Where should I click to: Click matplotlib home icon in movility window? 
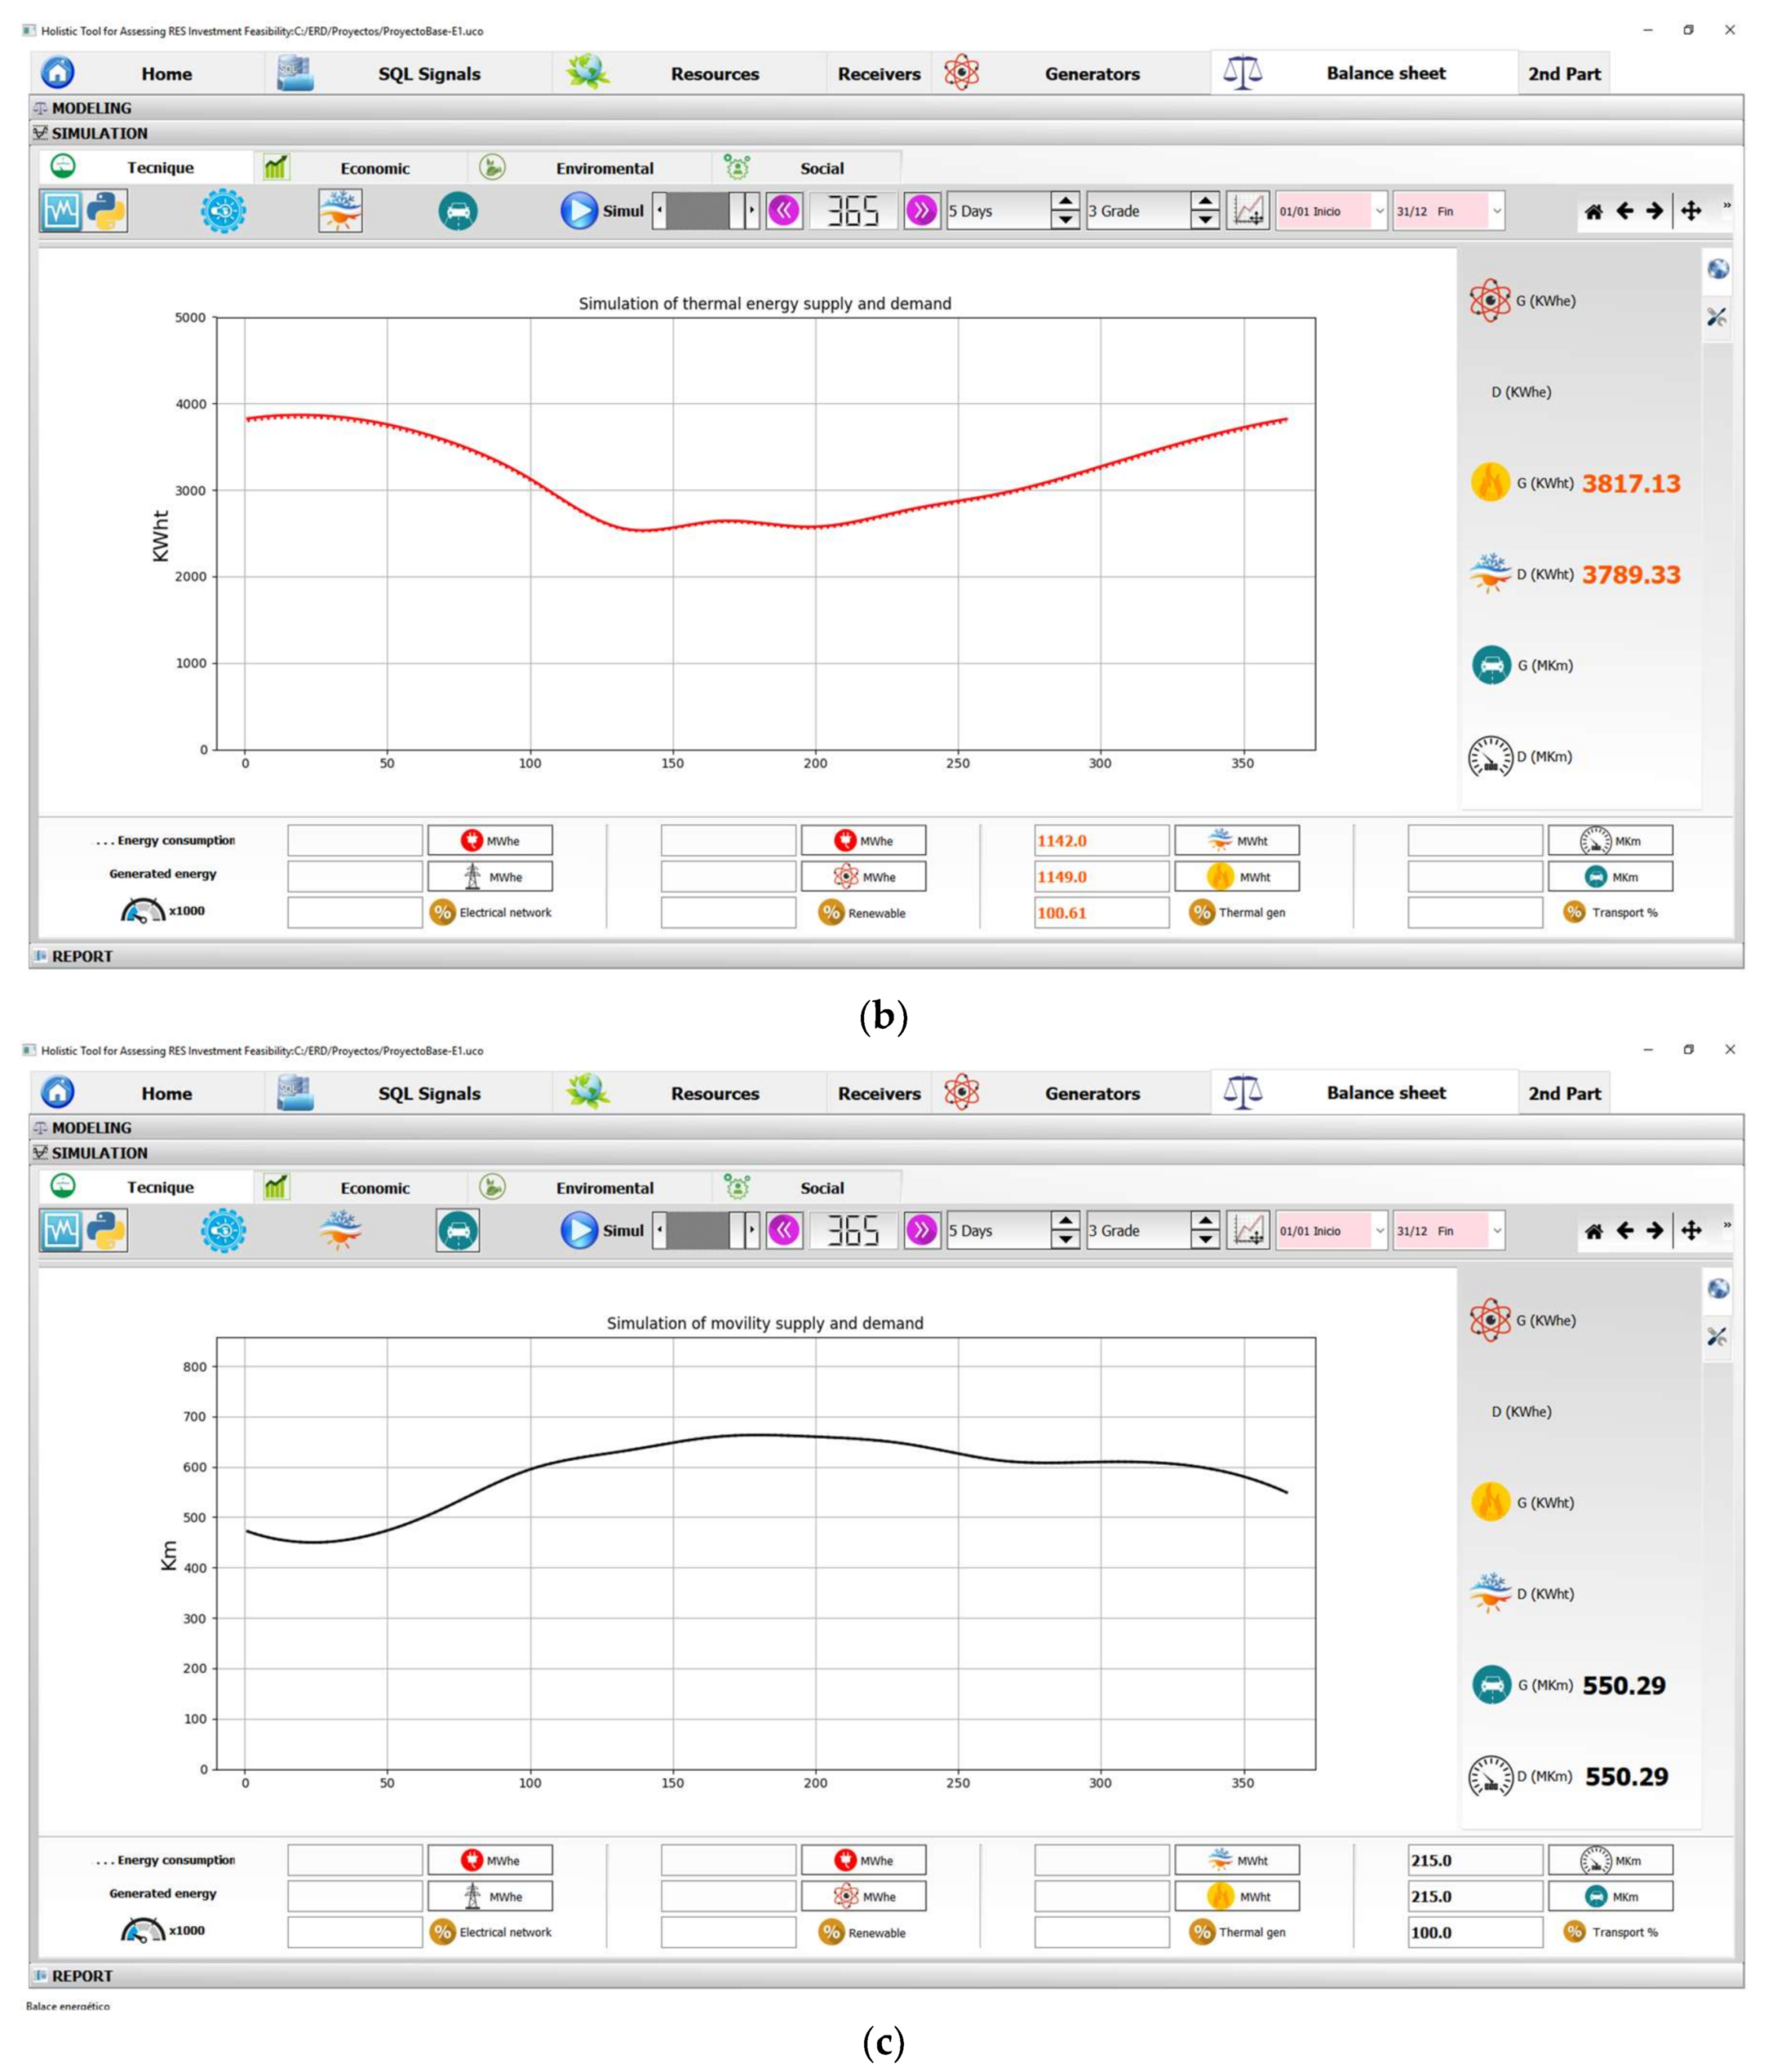coord(1593,1231)
